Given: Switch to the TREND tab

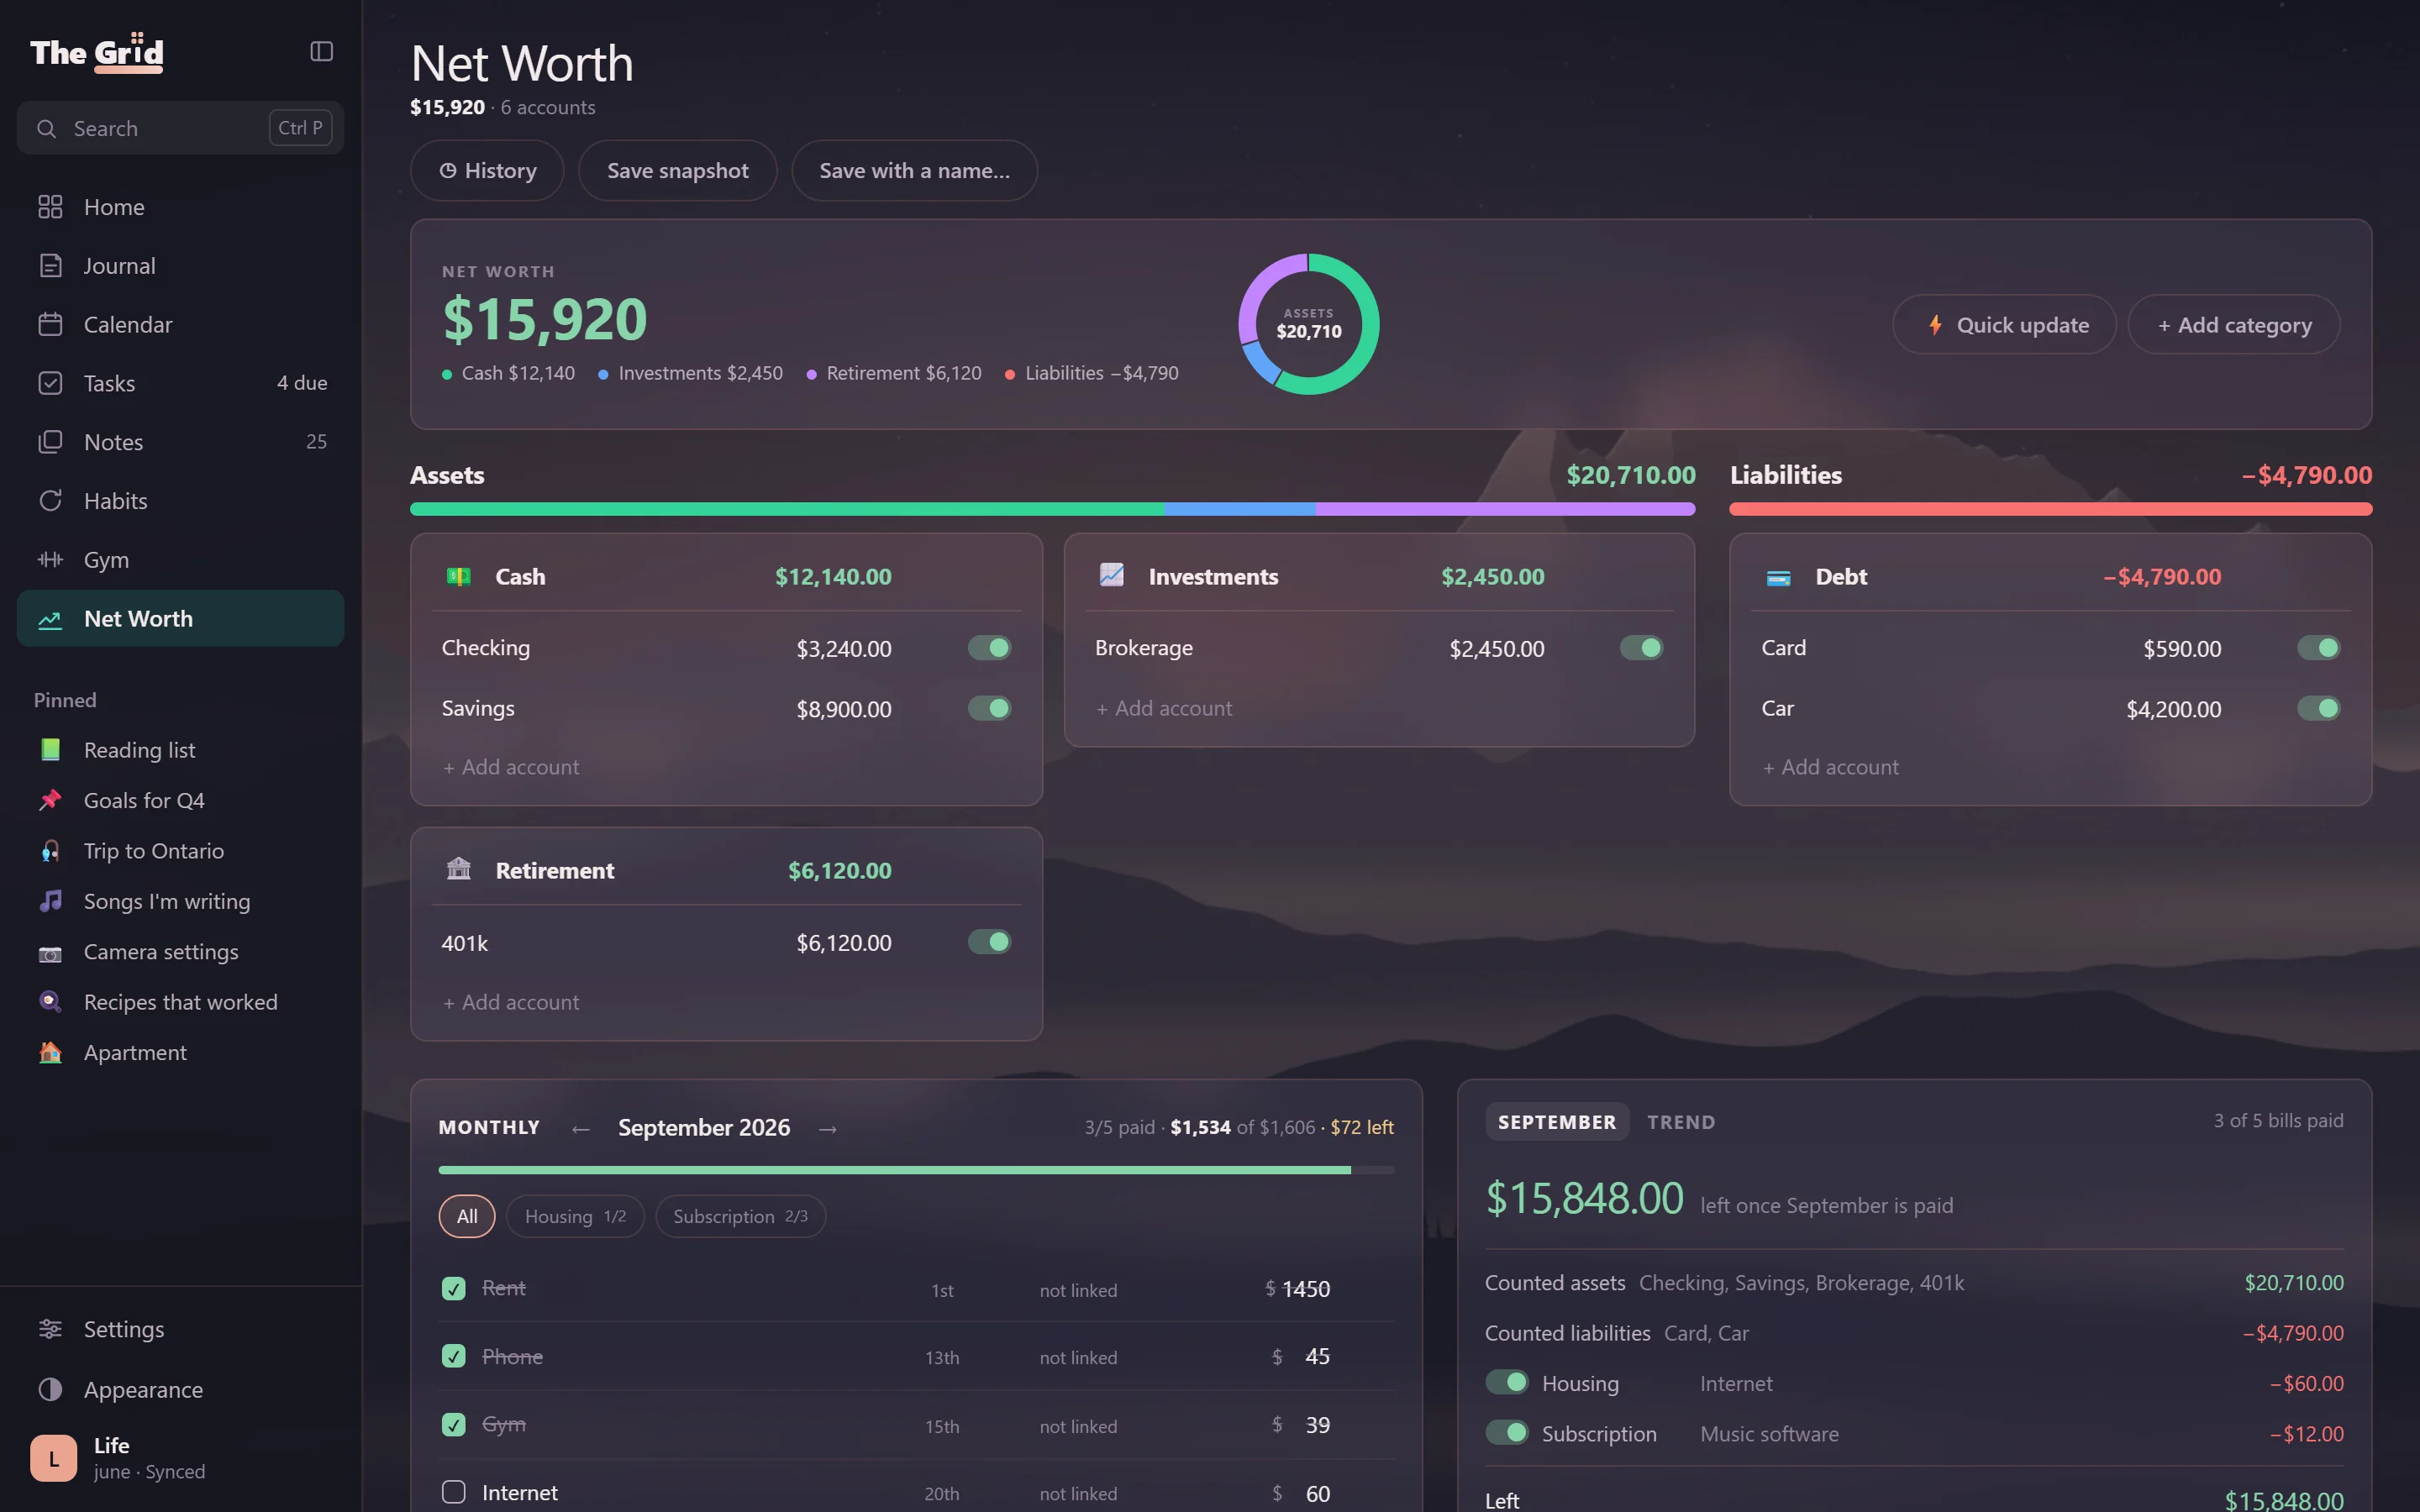Looking at the screenshot, I should (1681, 1122).
